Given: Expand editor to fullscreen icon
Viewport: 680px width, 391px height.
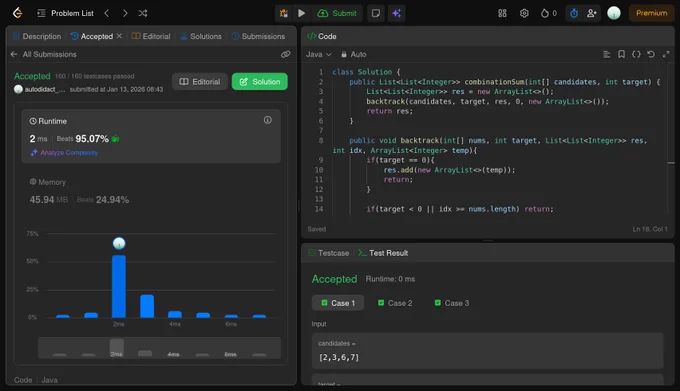Looking at the screenshot, I should (x=666, y=54).
